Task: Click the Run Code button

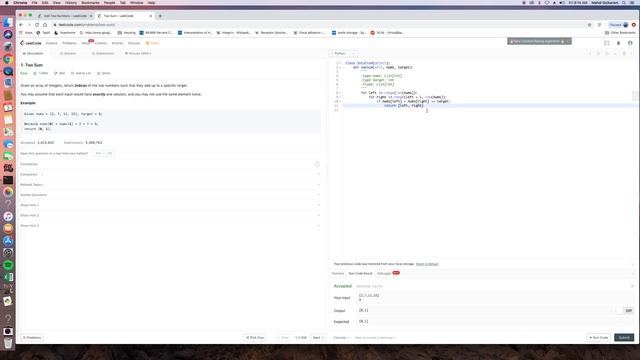Action: 599,338
